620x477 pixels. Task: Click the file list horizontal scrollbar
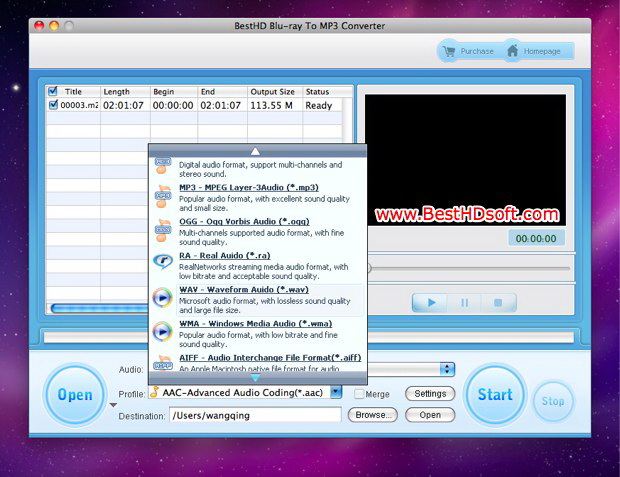point(100,308)
